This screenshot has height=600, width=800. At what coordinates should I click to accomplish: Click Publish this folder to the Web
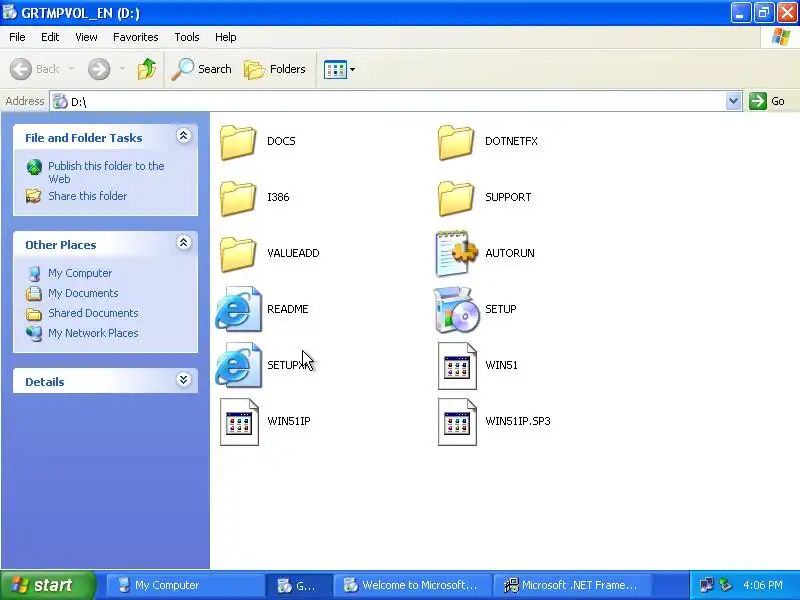(106, 172)
